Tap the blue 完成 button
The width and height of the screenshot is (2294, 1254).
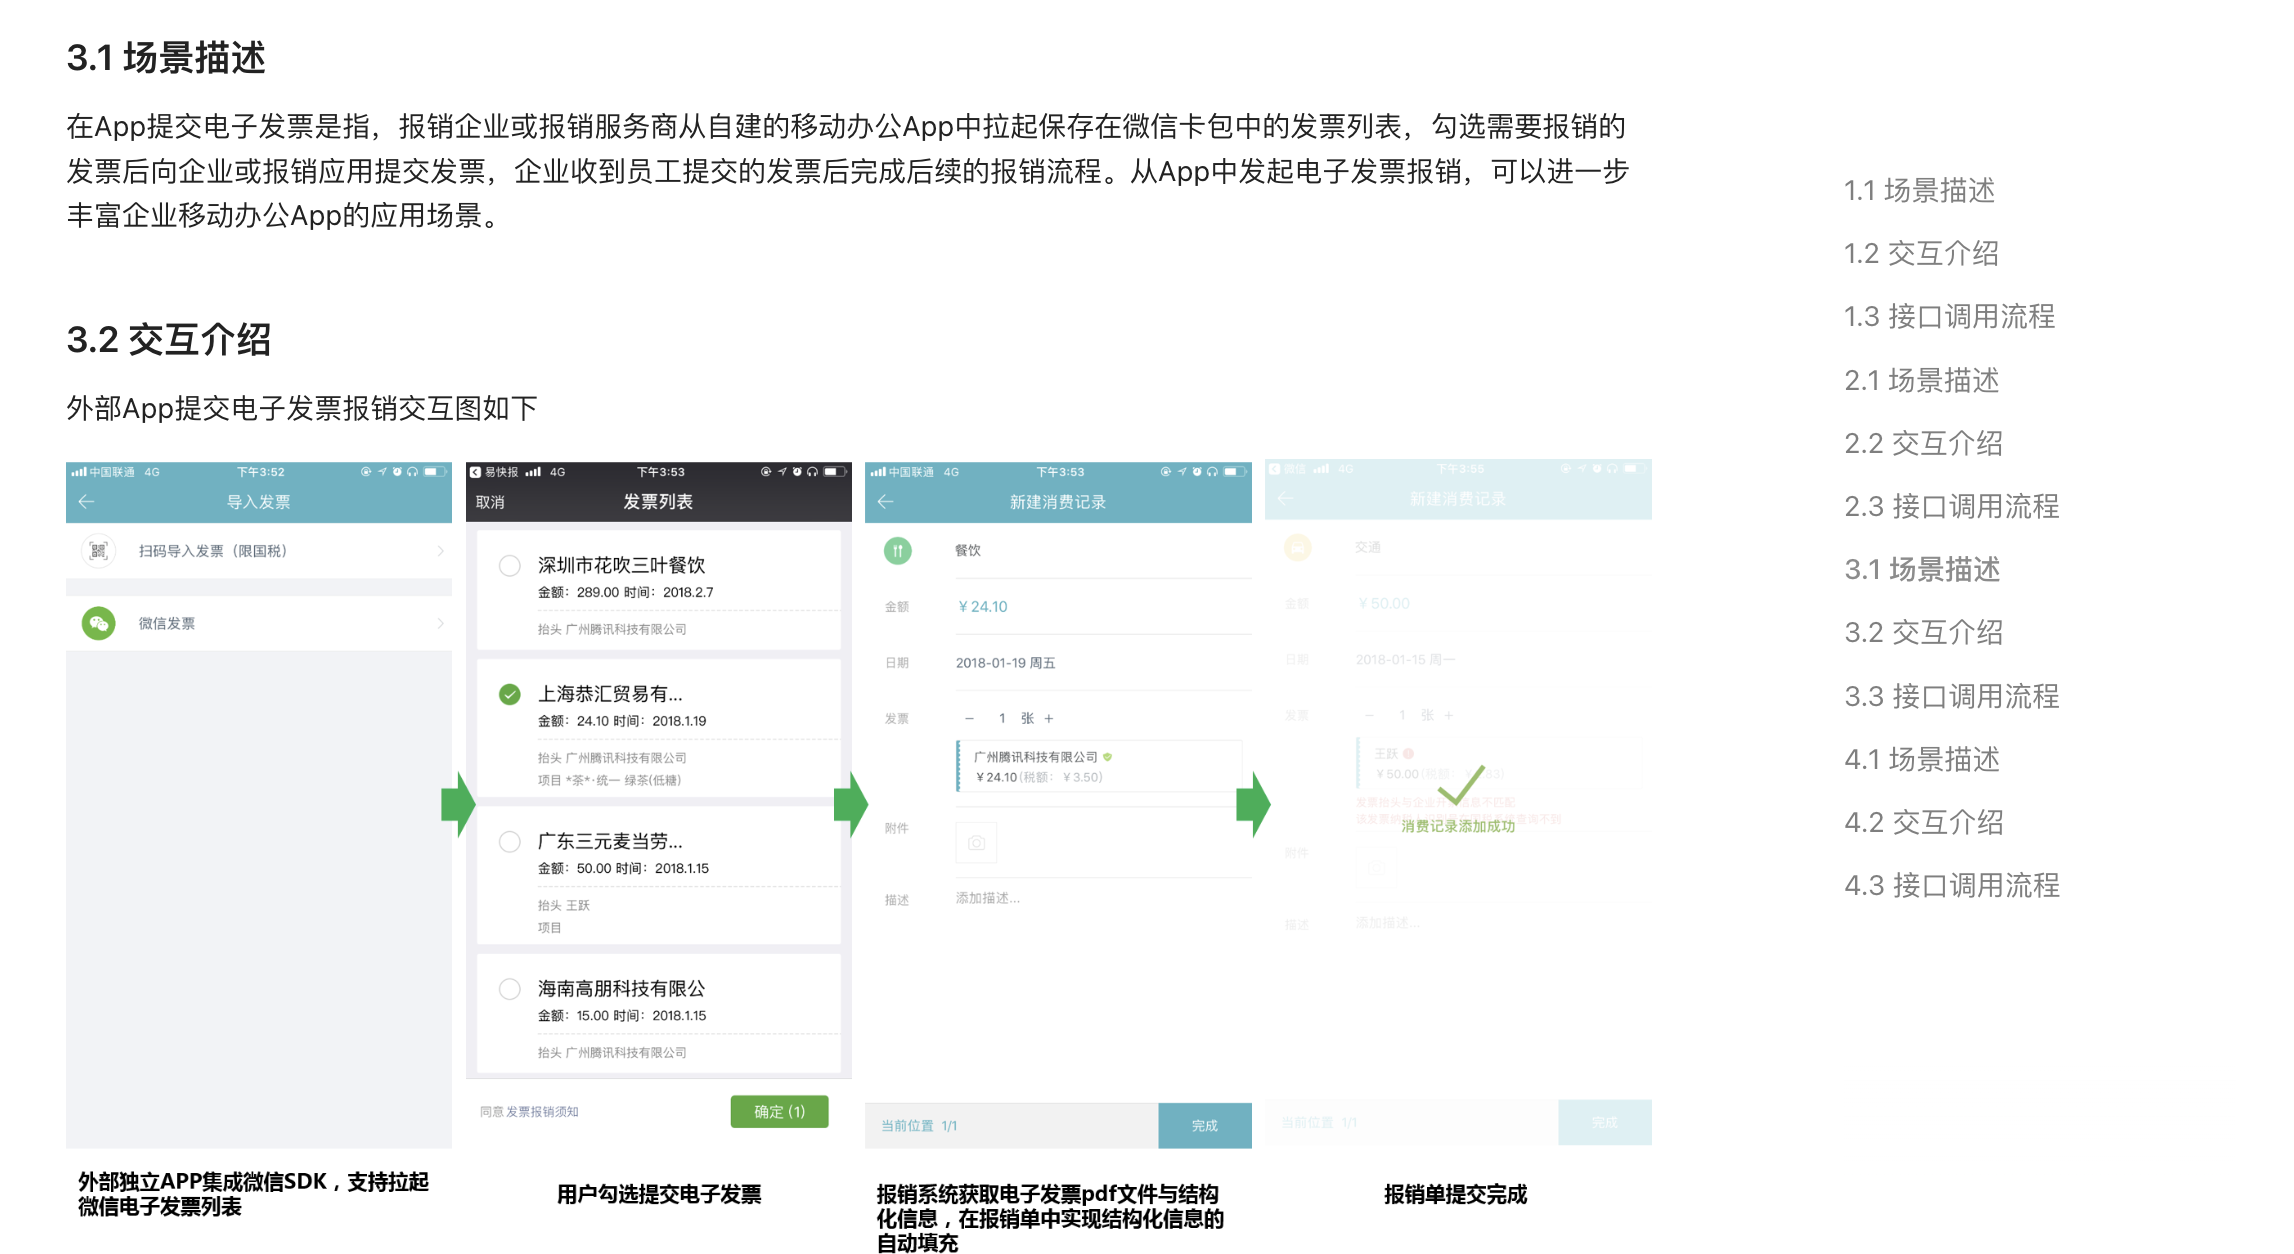1205,1126
